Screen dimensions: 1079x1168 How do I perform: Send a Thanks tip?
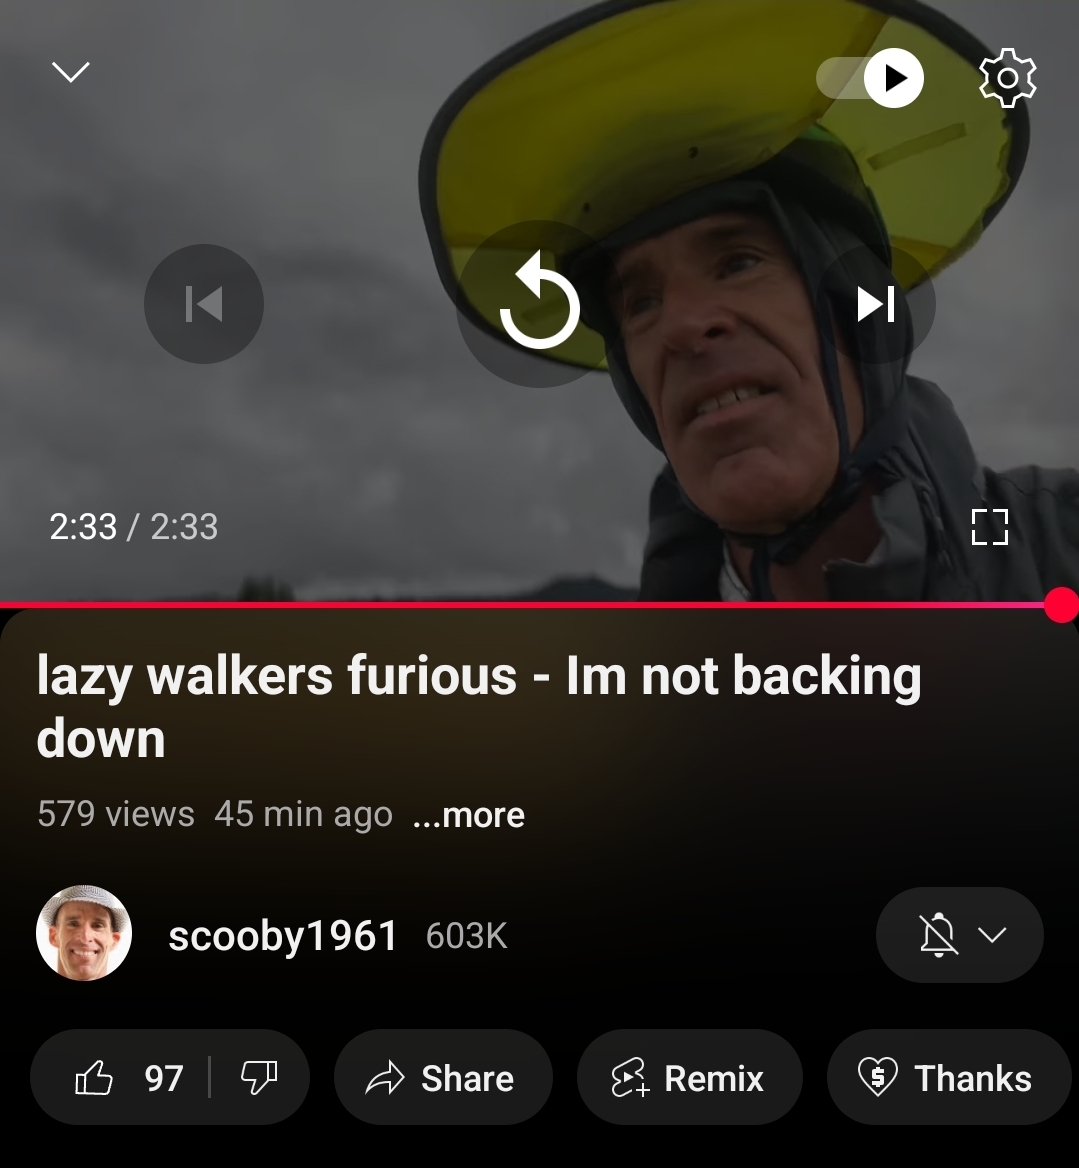pos(949,1077)
